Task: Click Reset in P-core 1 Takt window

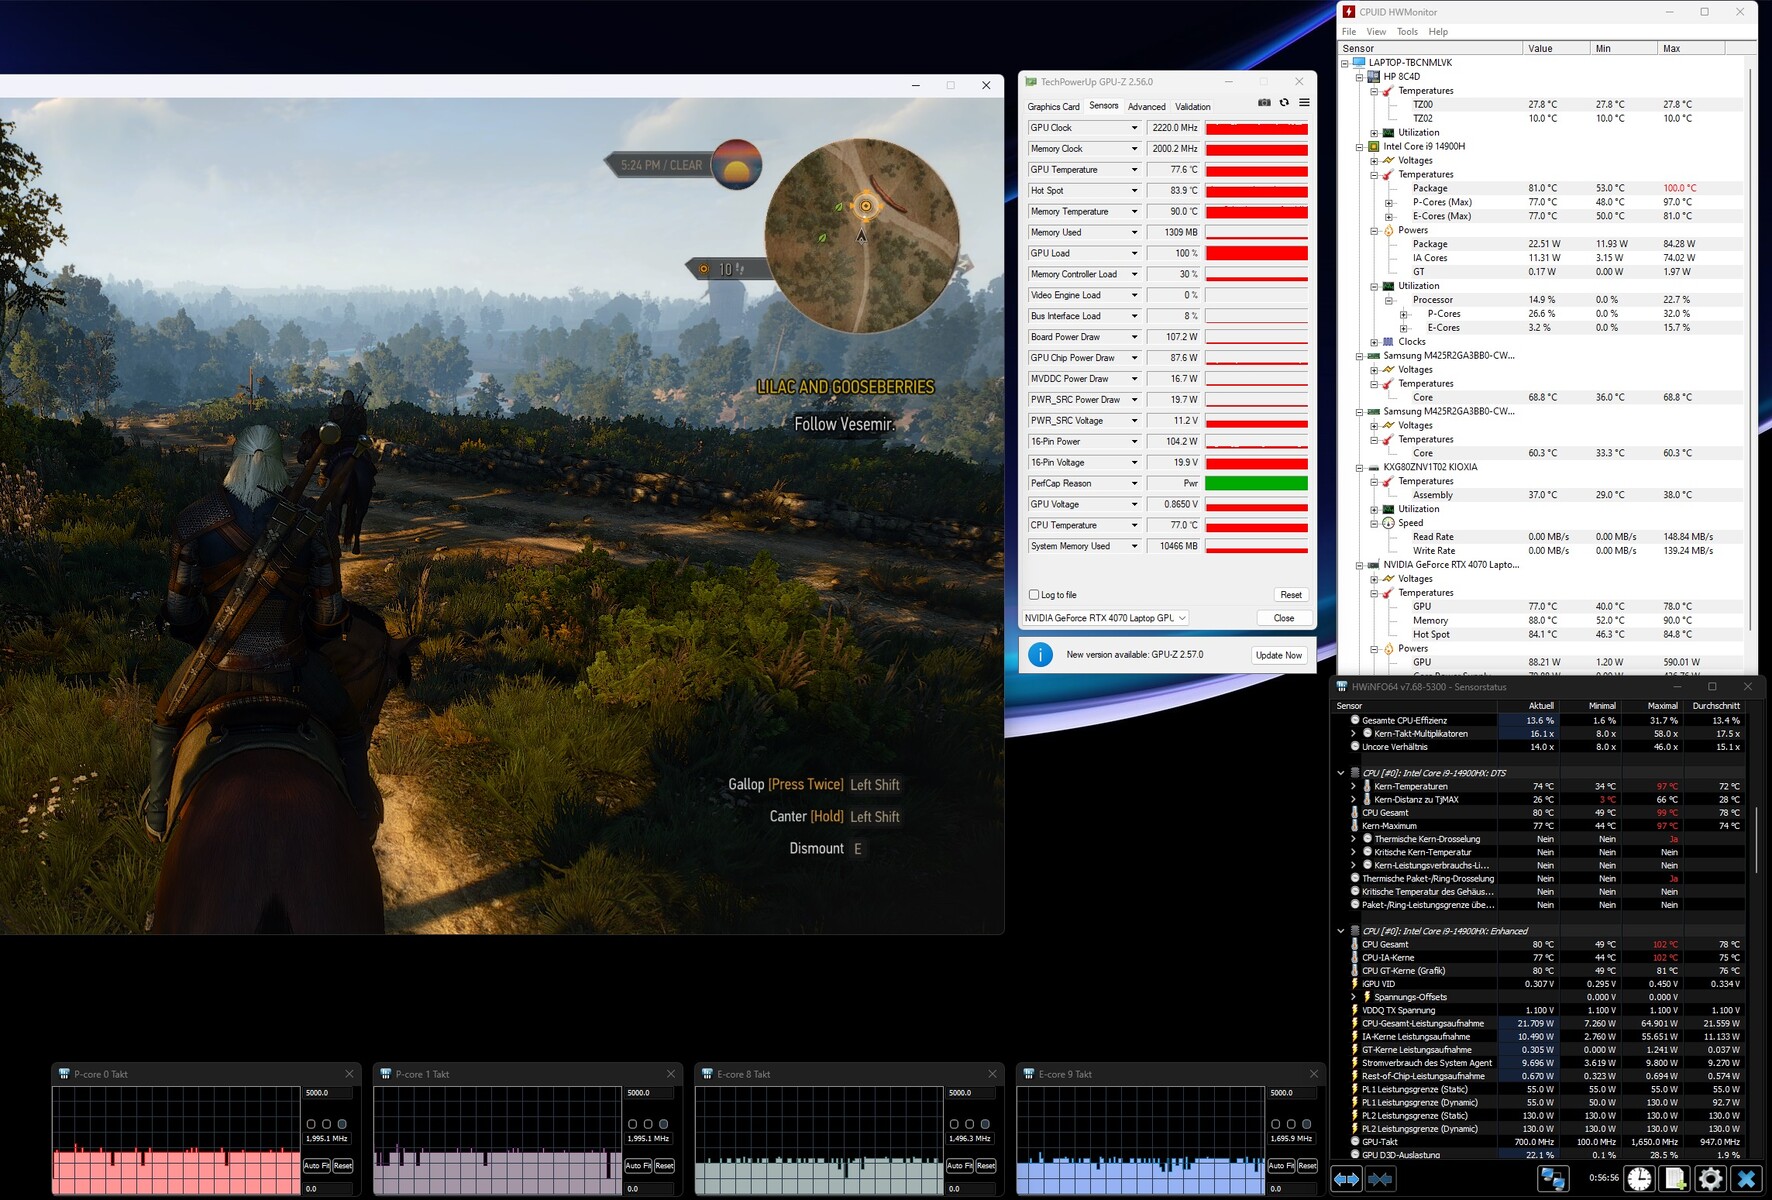Action: pos(664,1166)
